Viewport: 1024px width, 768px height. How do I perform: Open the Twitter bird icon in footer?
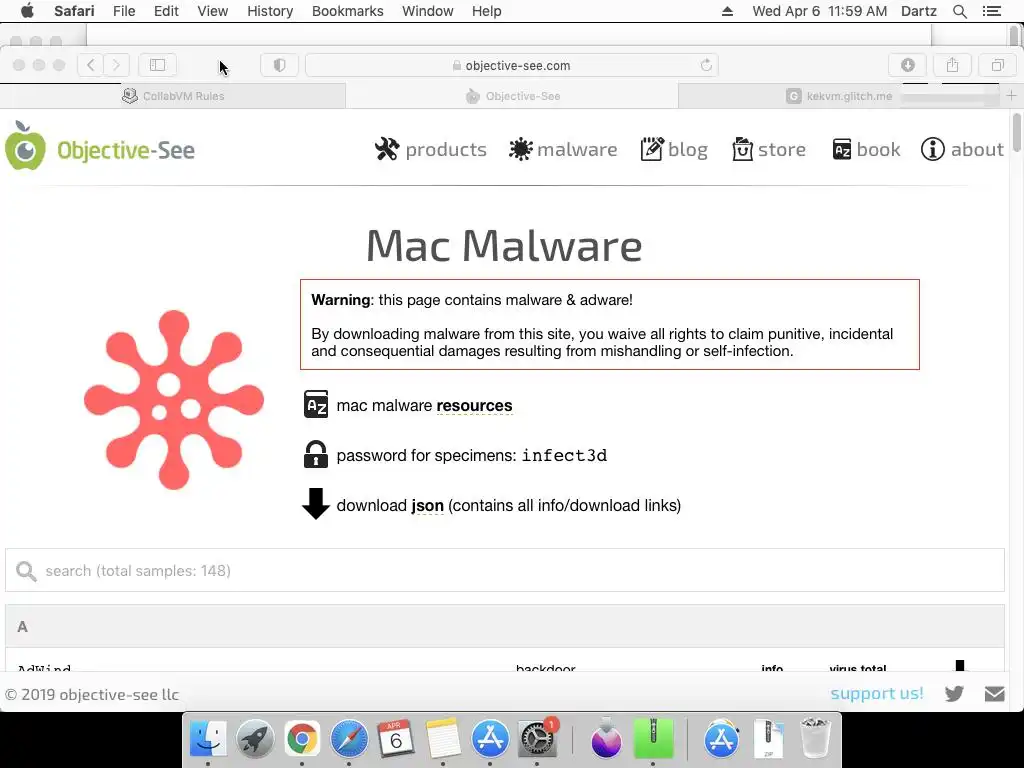[x=954, y=694]
